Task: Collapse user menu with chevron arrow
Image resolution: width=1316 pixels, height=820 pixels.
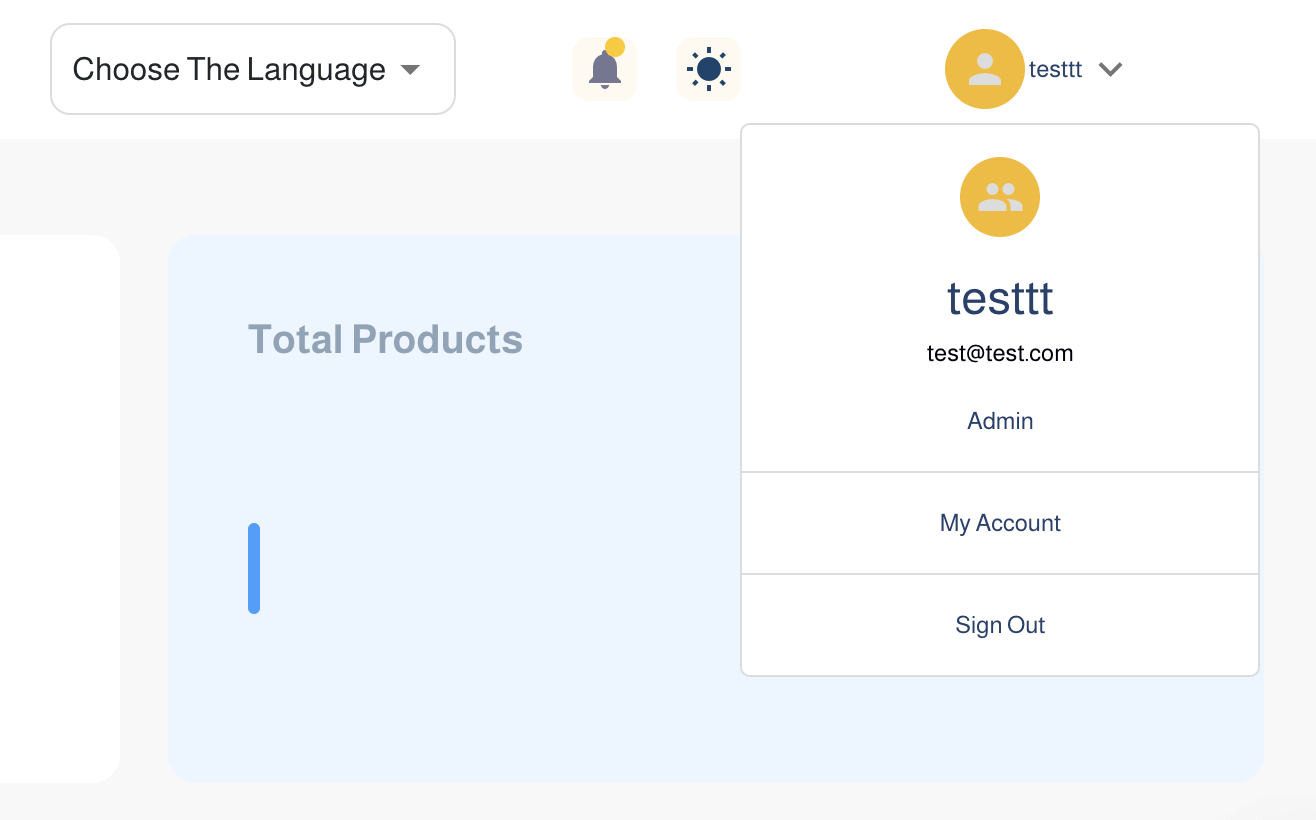Action: point(1111,69)
